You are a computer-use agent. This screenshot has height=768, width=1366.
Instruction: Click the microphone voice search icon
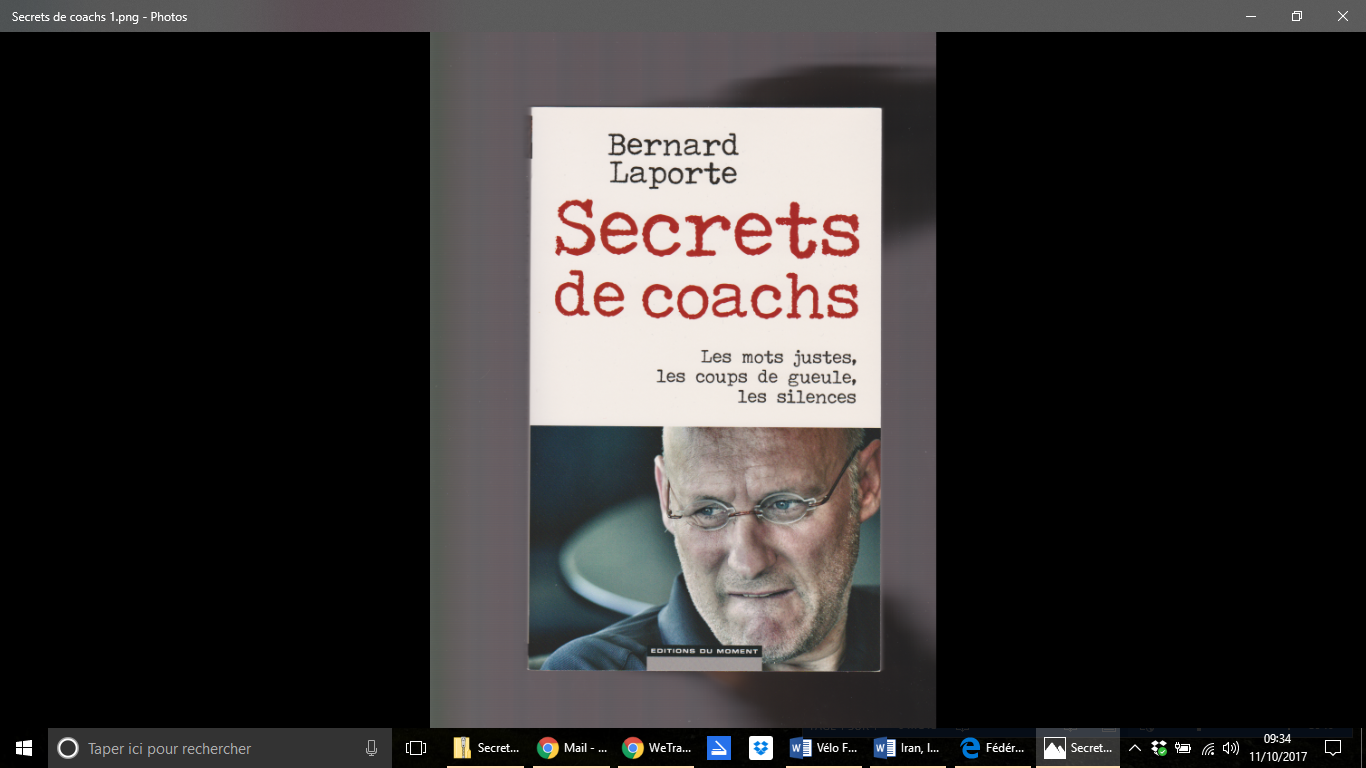(371, 748)
